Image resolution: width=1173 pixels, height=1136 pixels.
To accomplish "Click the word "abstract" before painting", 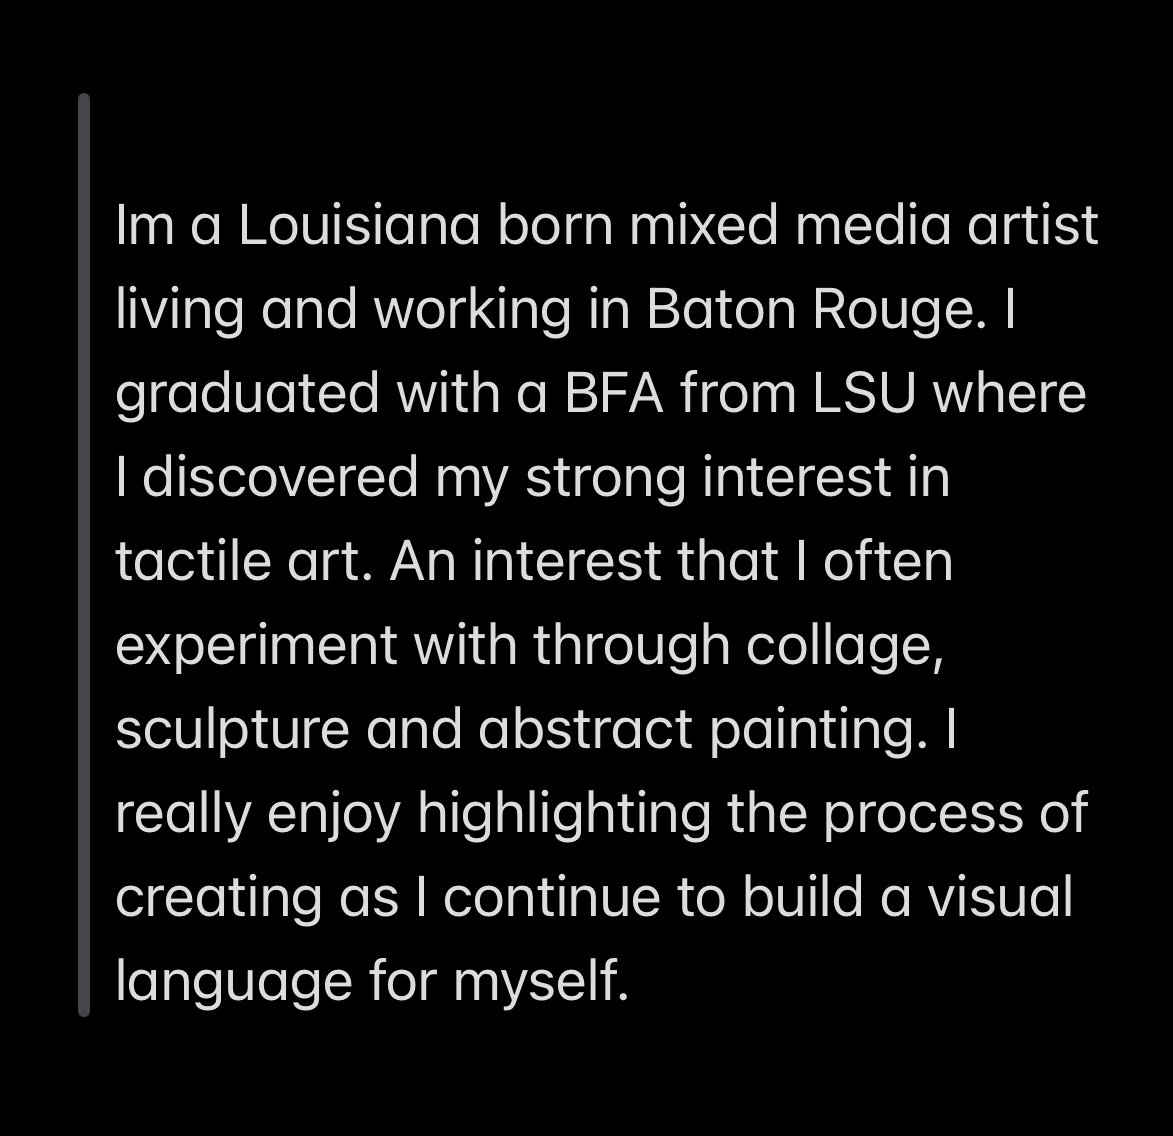I will [x=585, y=729].
